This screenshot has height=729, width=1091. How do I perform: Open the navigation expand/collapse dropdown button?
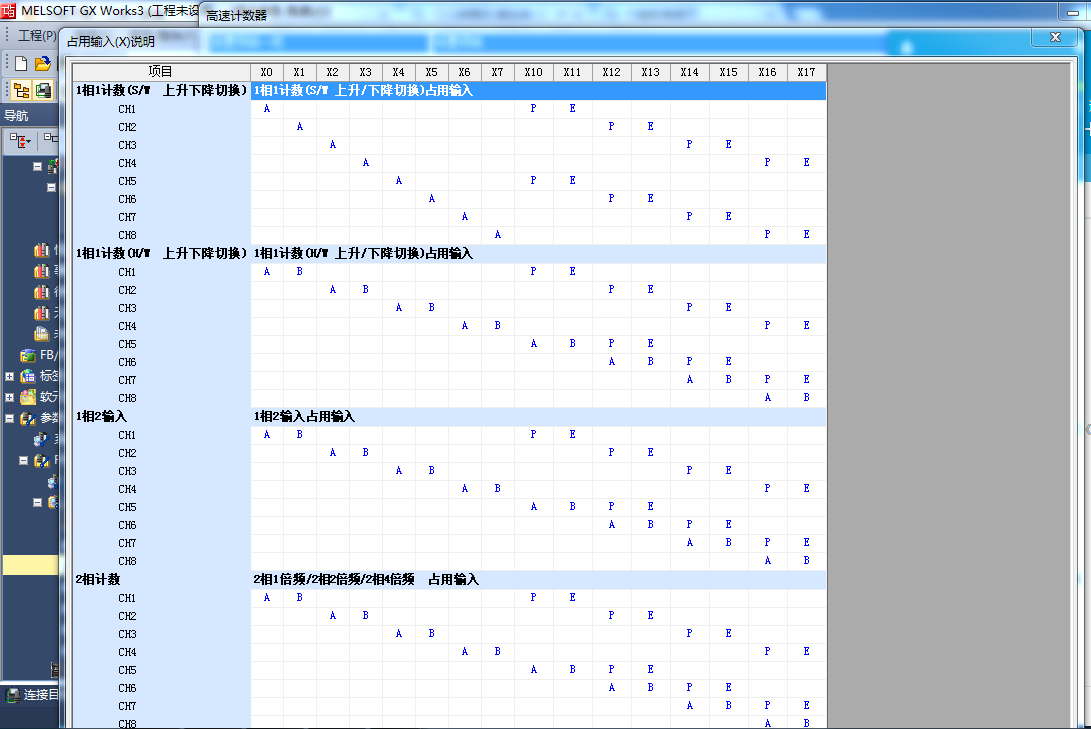click(x=22, y=141)
